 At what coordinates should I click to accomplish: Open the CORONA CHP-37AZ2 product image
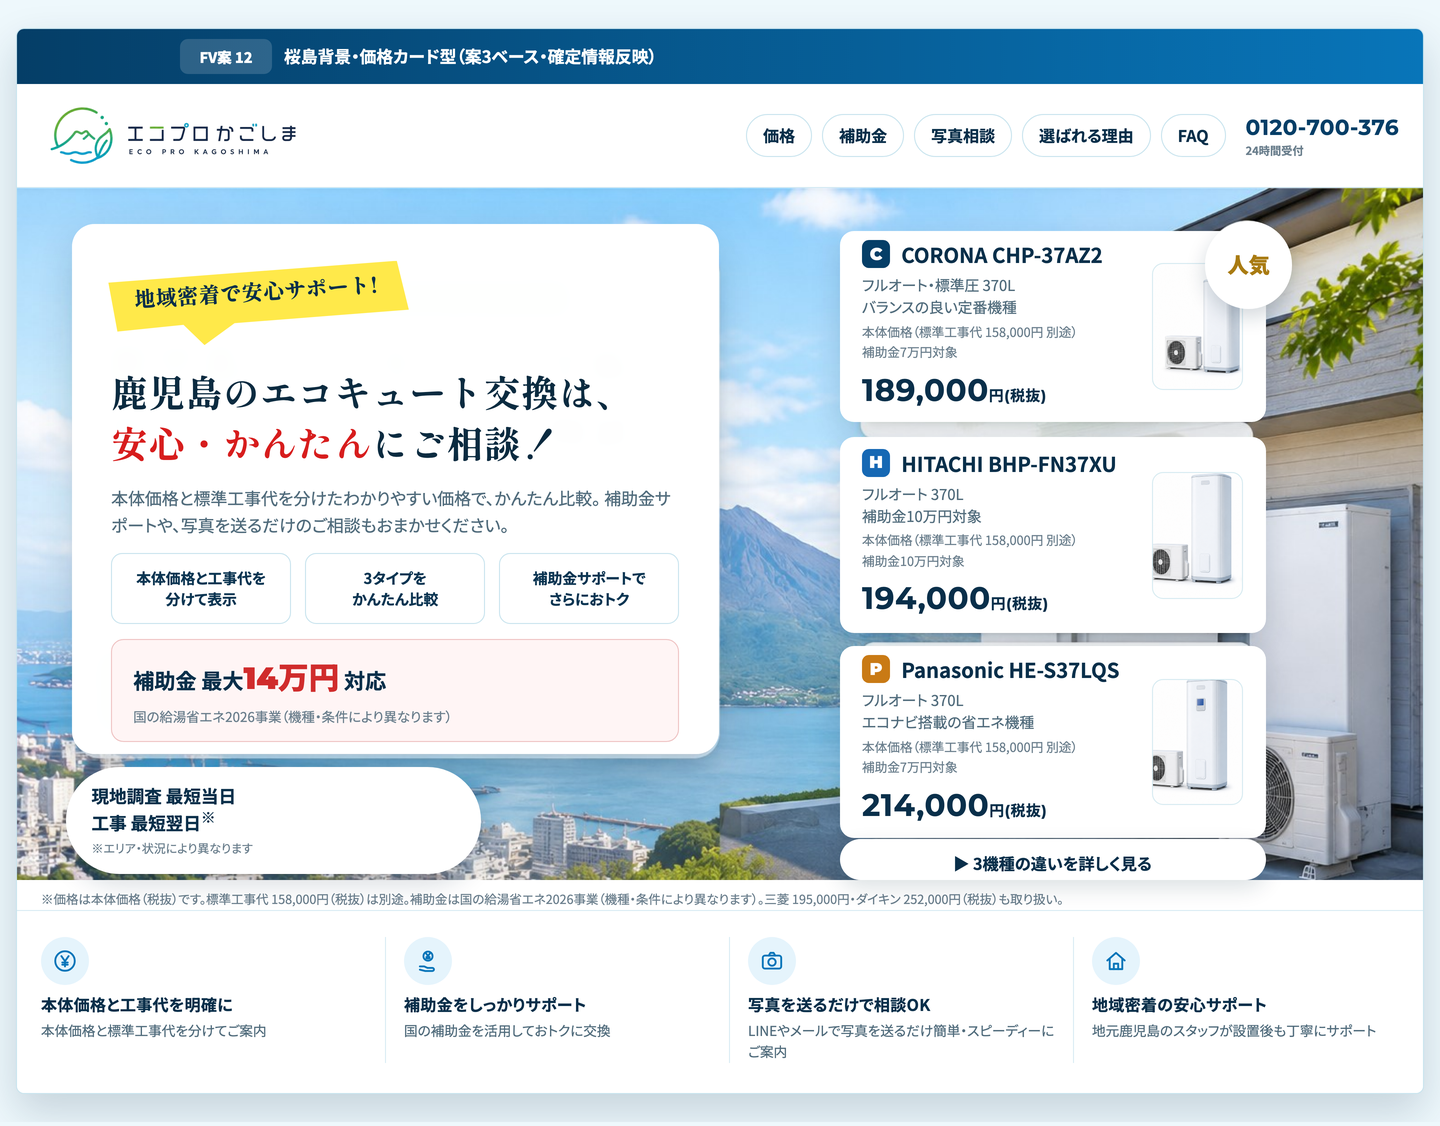[1197, 326]
